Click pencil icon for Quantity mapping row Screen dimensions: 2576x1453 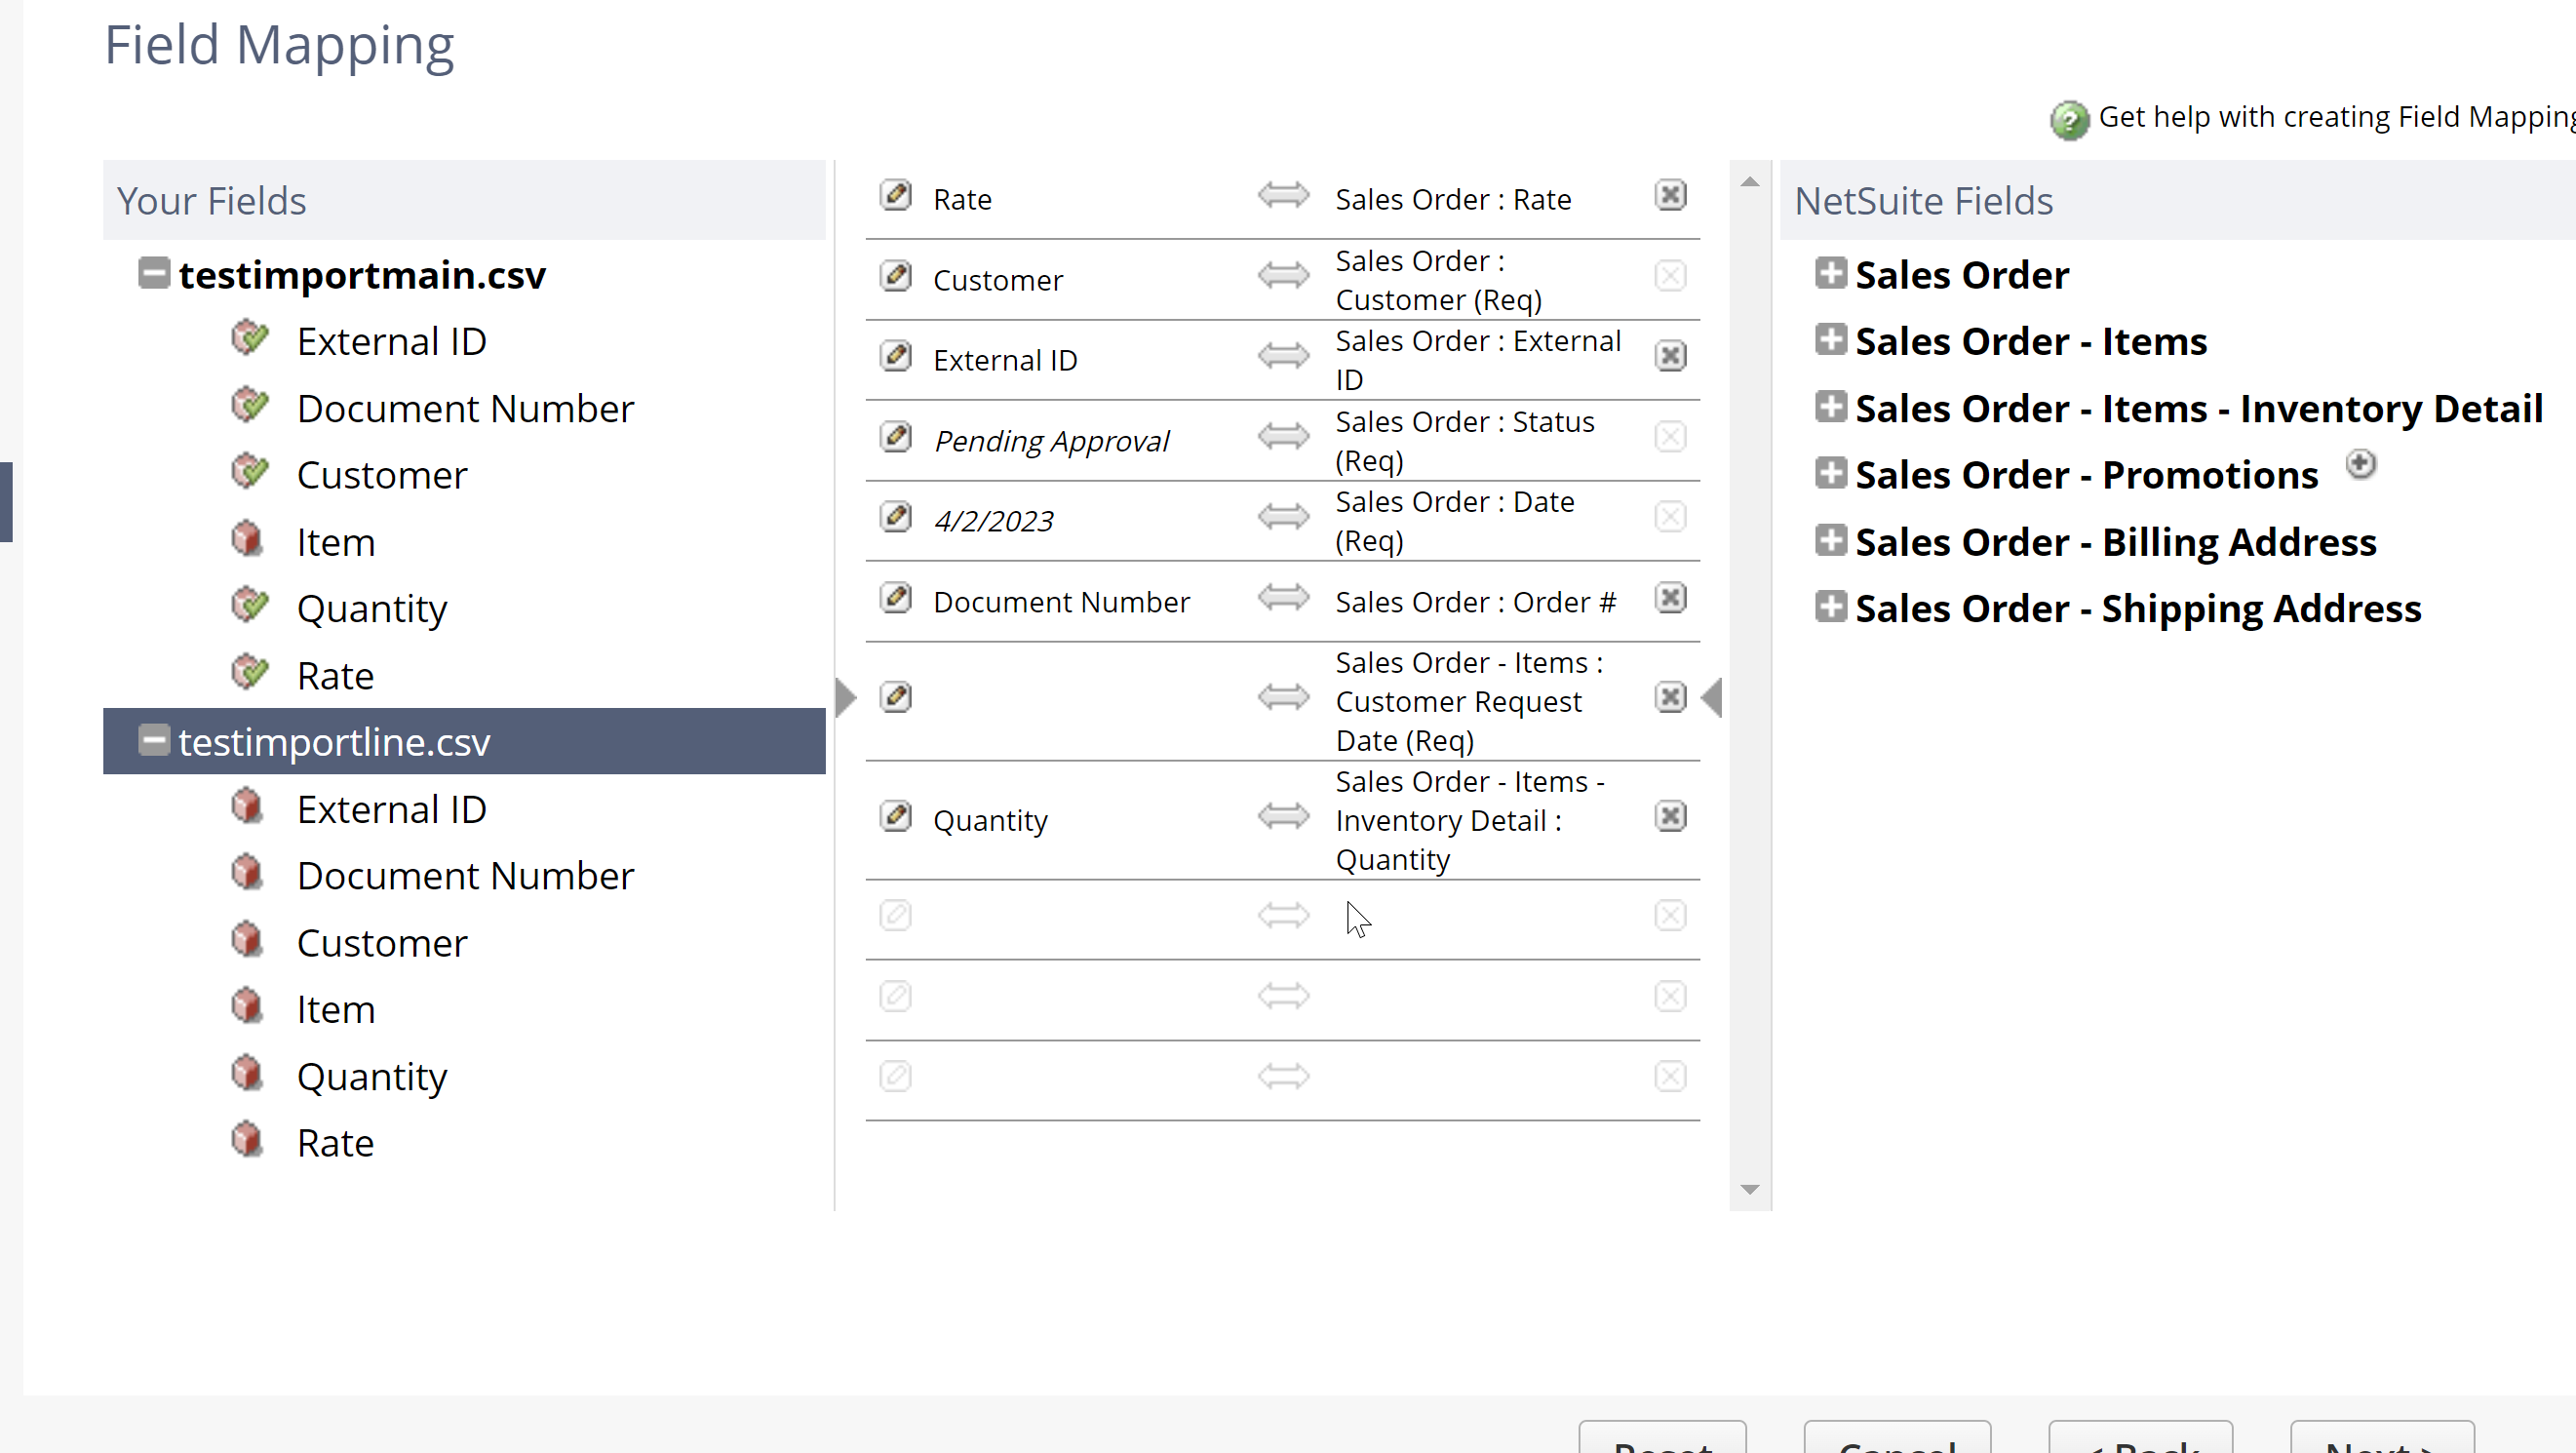pos(895,816)
